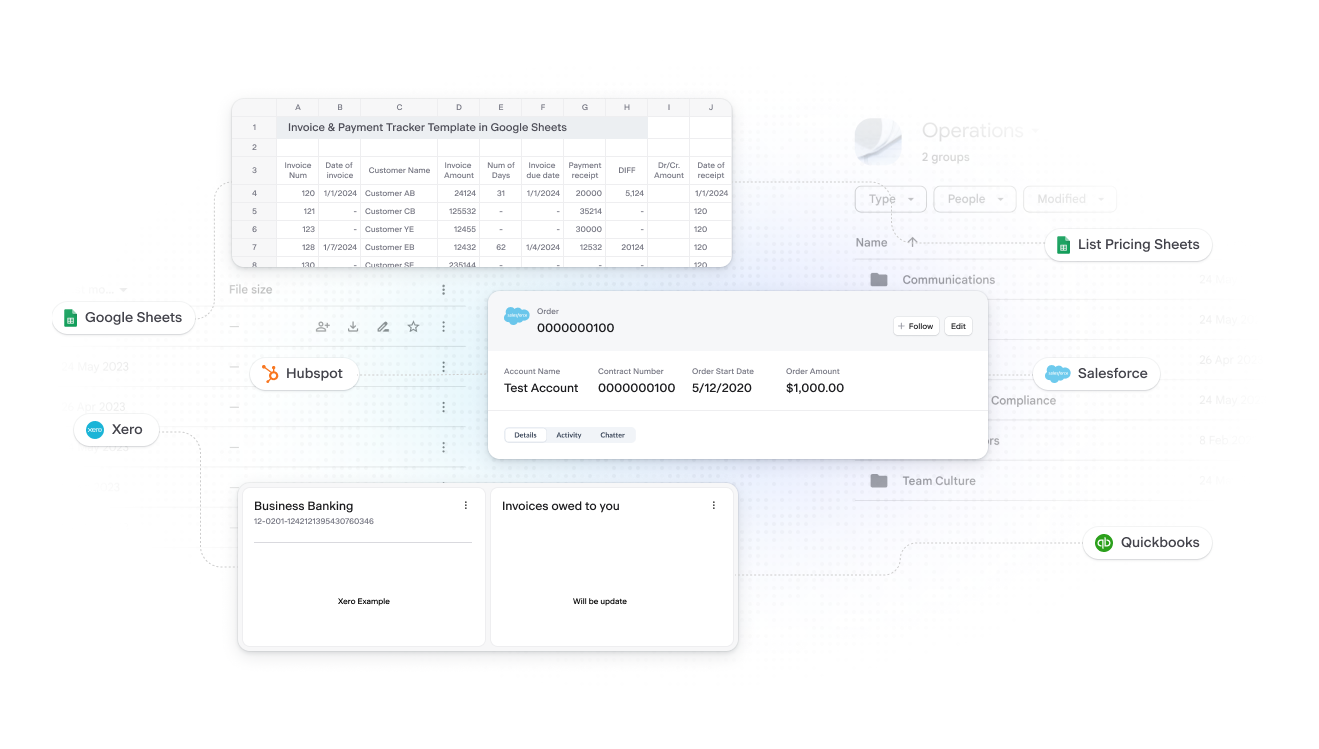This screenshot has height=749, width=1319.
Task: Click the Customer Name header cell
Action: (399, 170)
